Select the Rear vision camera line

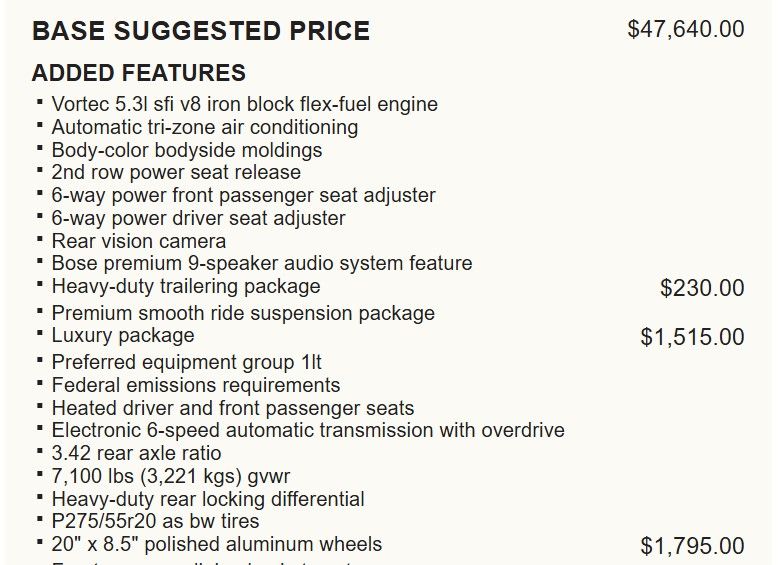pos(138,241)
